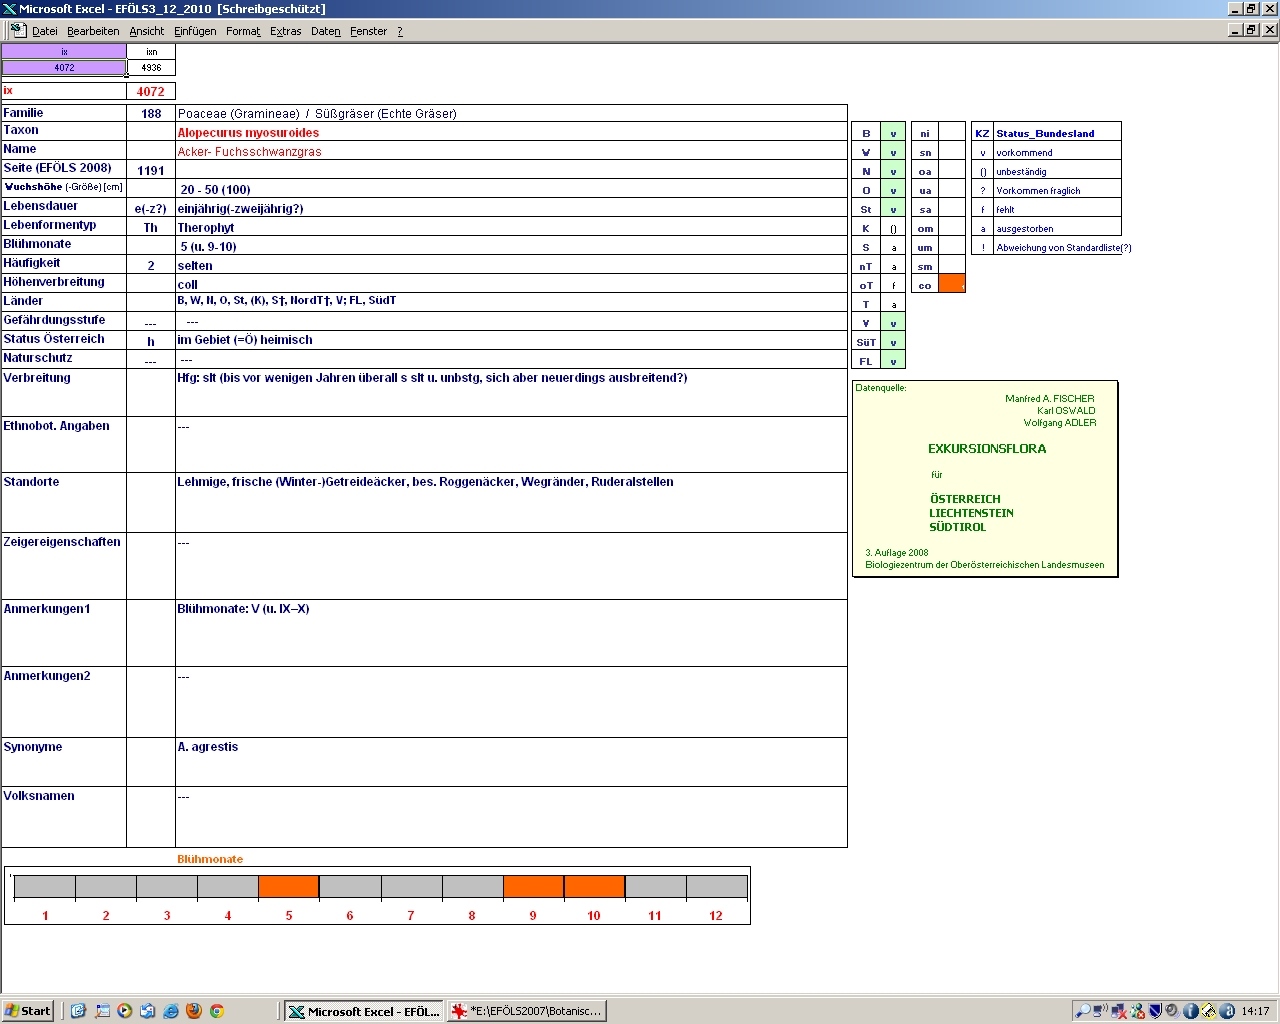
Task: Click the magnifier icon in system tray
Action: 1082,1011
